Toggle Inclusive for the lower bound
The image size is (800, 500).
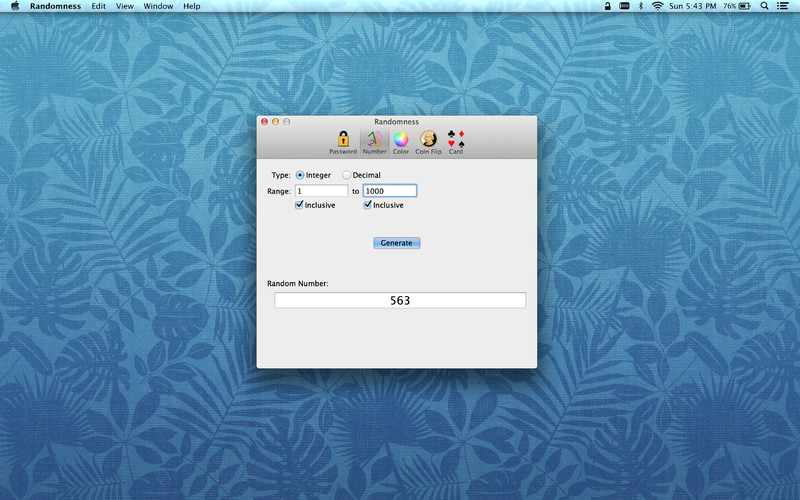pyautogui.click(x=299, y=205)
